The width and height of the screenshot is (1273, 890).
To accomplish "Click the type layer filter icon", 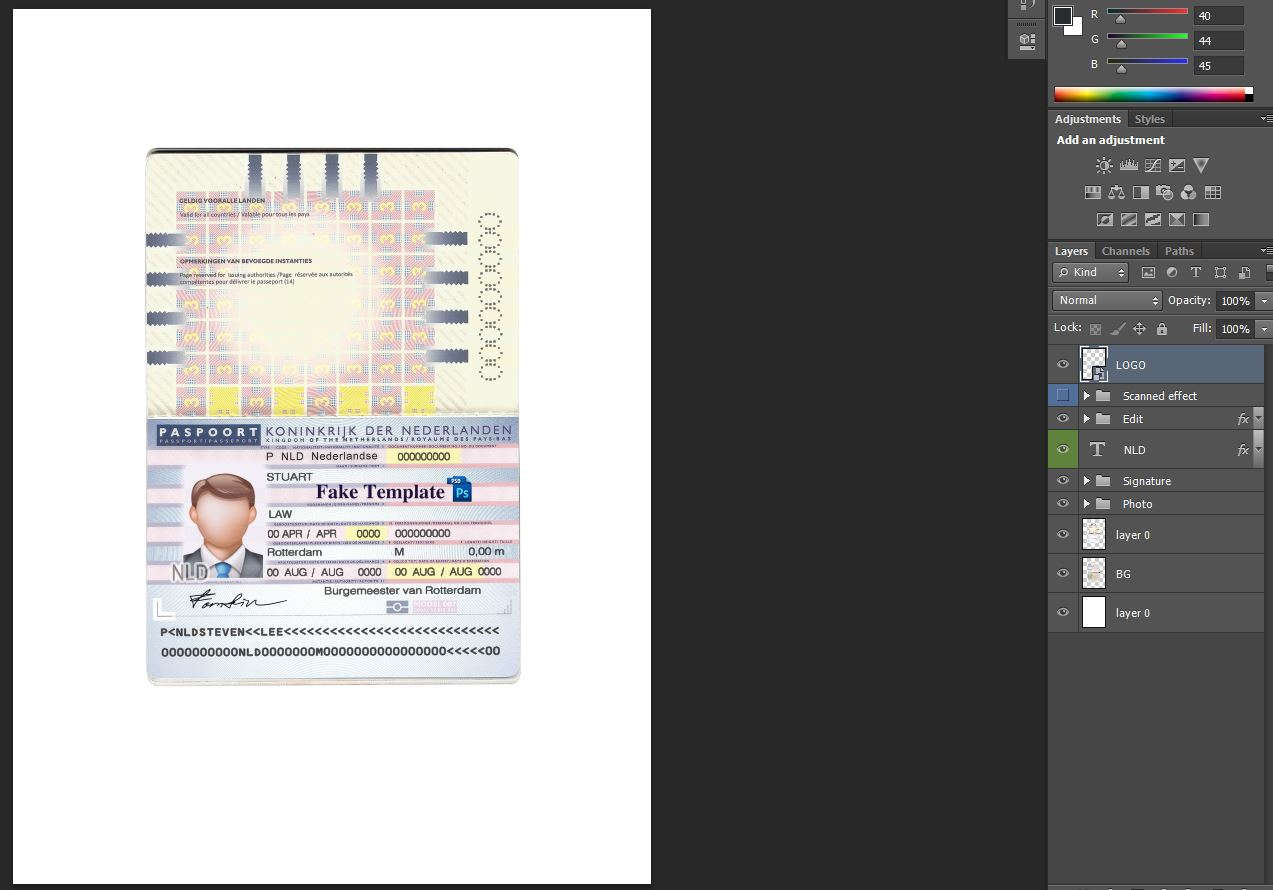I will pyautogui.click(x=1195, y=272).
